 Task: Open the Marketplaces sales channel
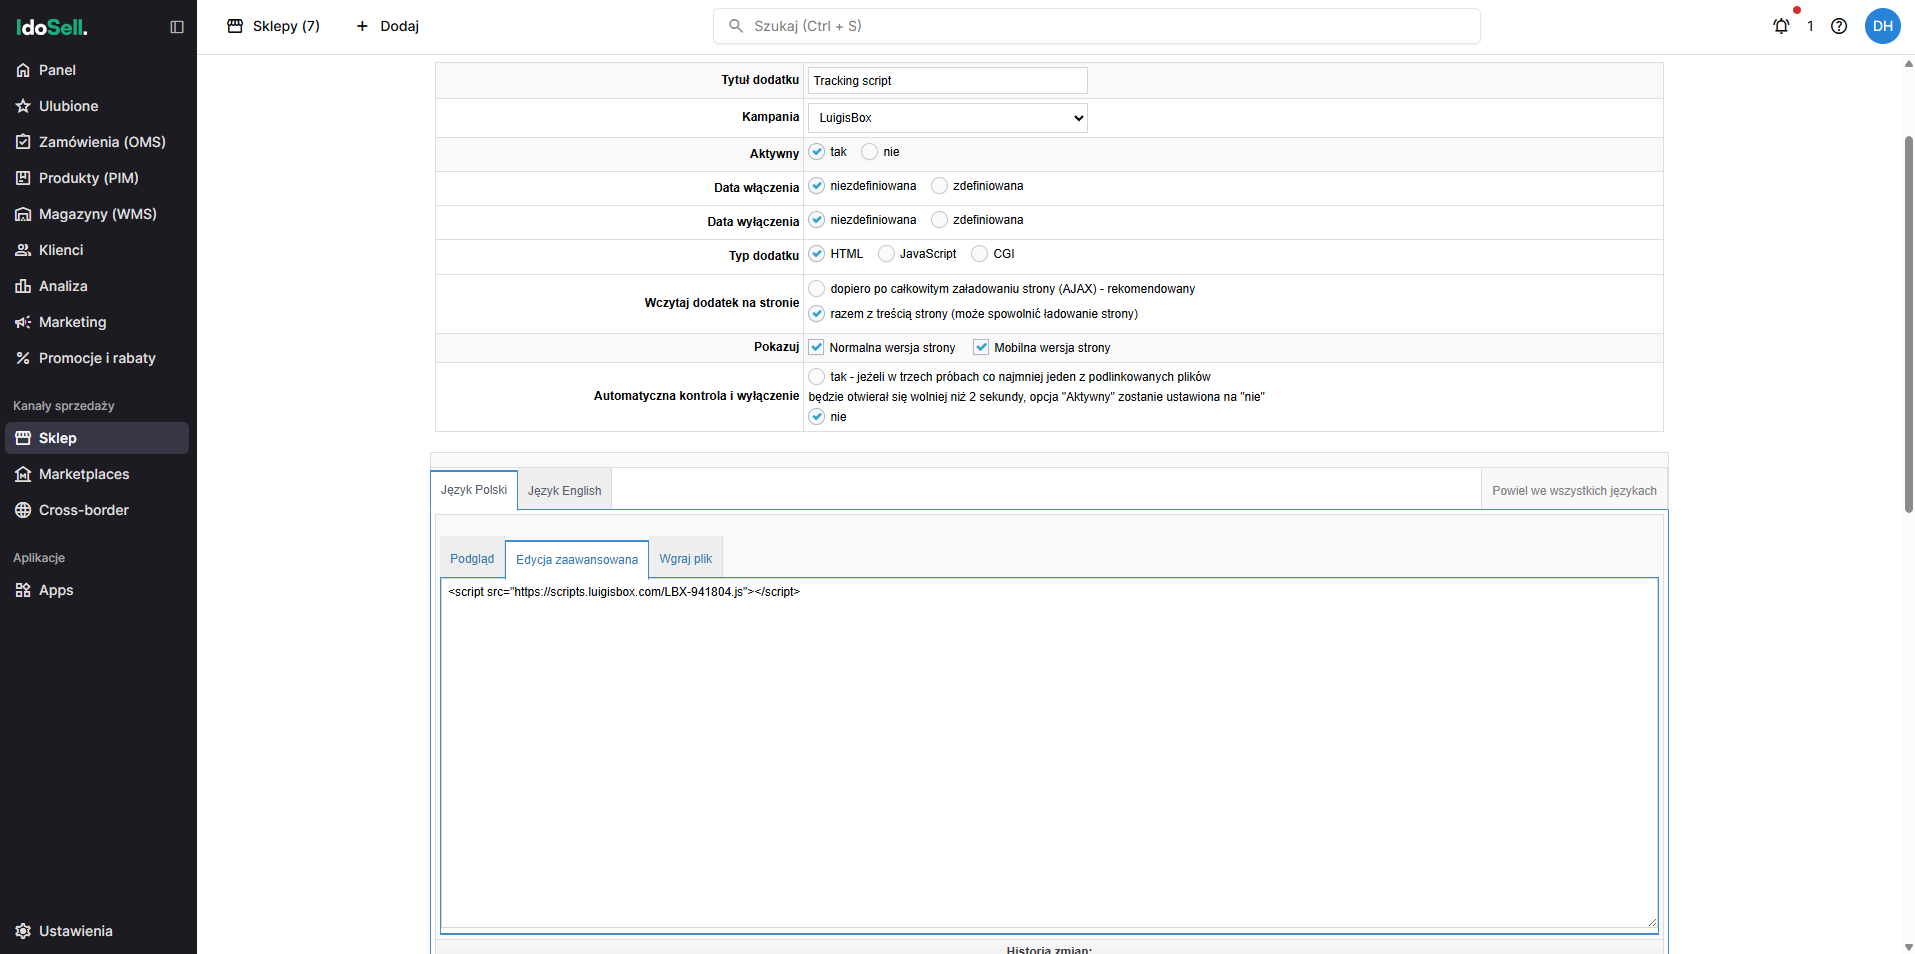(x=83, y=473)
